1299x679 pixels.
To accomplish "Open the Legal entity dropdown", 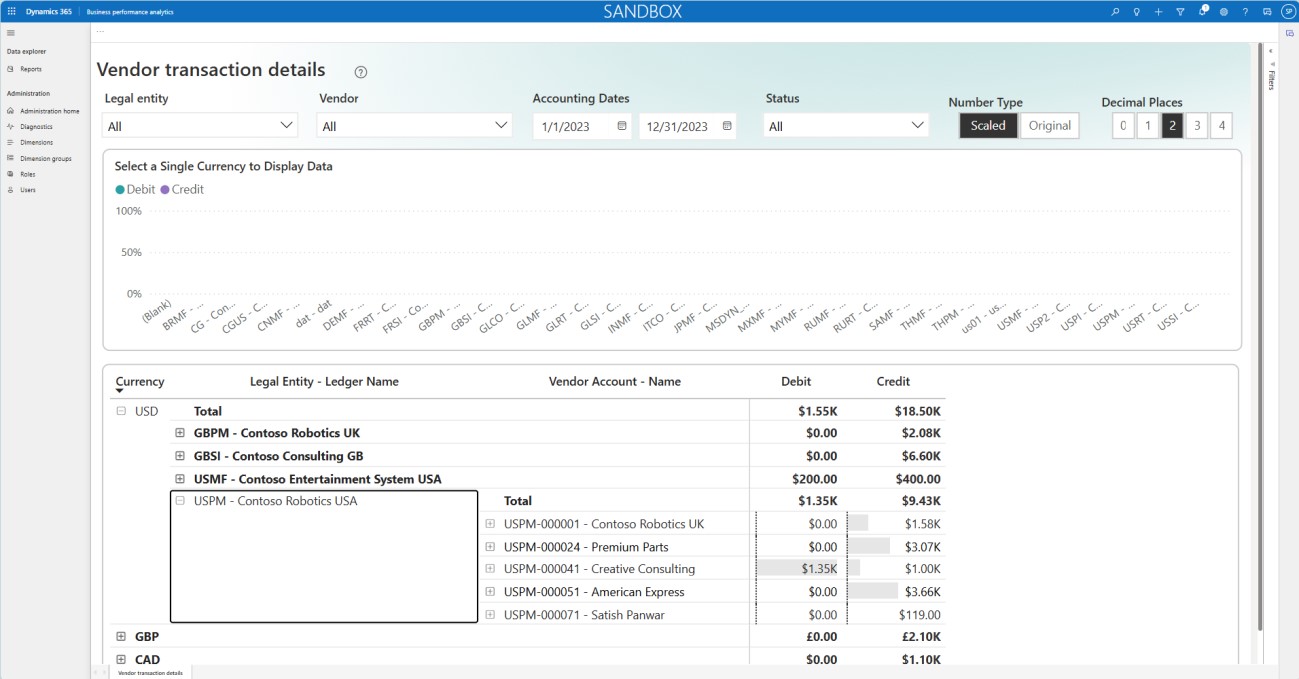I will pyautogui.click(x=200, y=126).
